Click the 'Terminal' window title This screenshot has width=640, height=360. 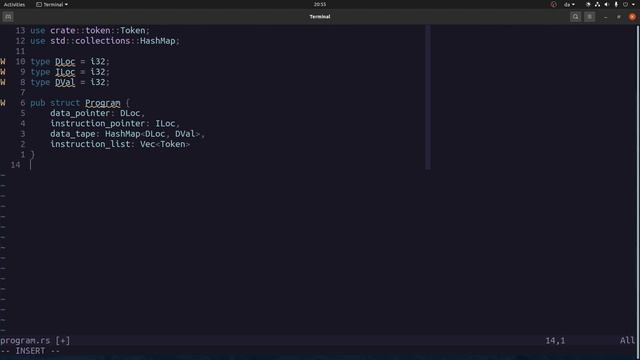(320, 17)
